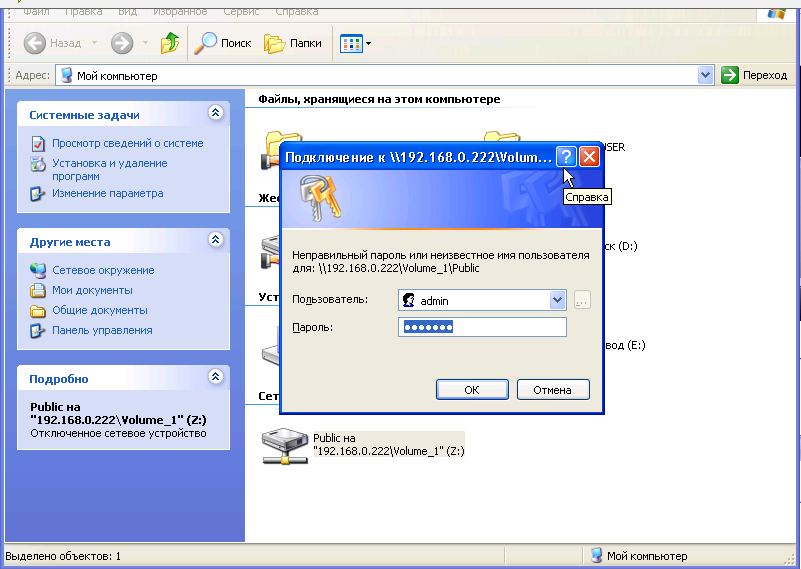Click the system info icon beside Просмотр сведений
801x569 pixels.
(x=38, y=144)
